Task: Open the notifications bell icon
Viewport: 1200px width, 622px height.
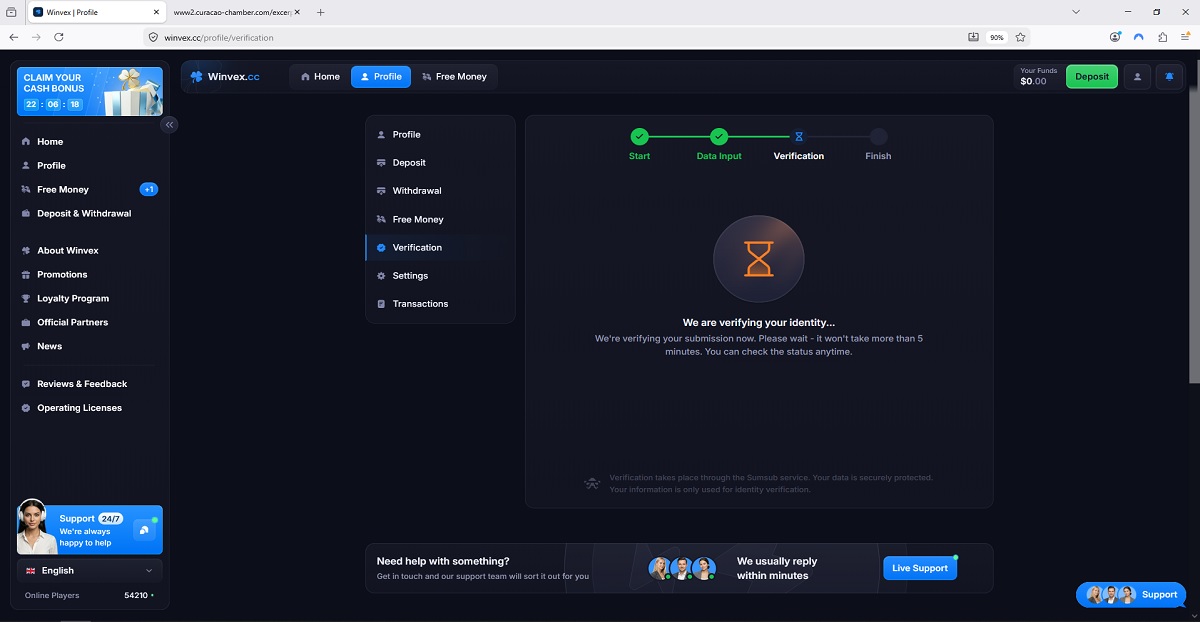Action: click(x=1169, y=77)
